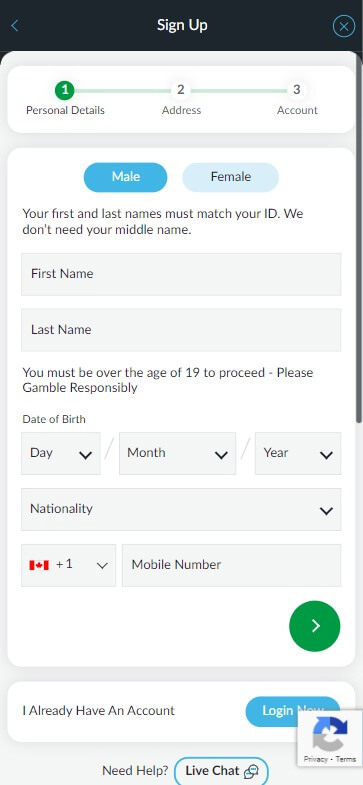Image resolution: width=363 pixels, height=785 pixels.
Task: Click the Canadian flag icon
Action: tap(39, 565)
